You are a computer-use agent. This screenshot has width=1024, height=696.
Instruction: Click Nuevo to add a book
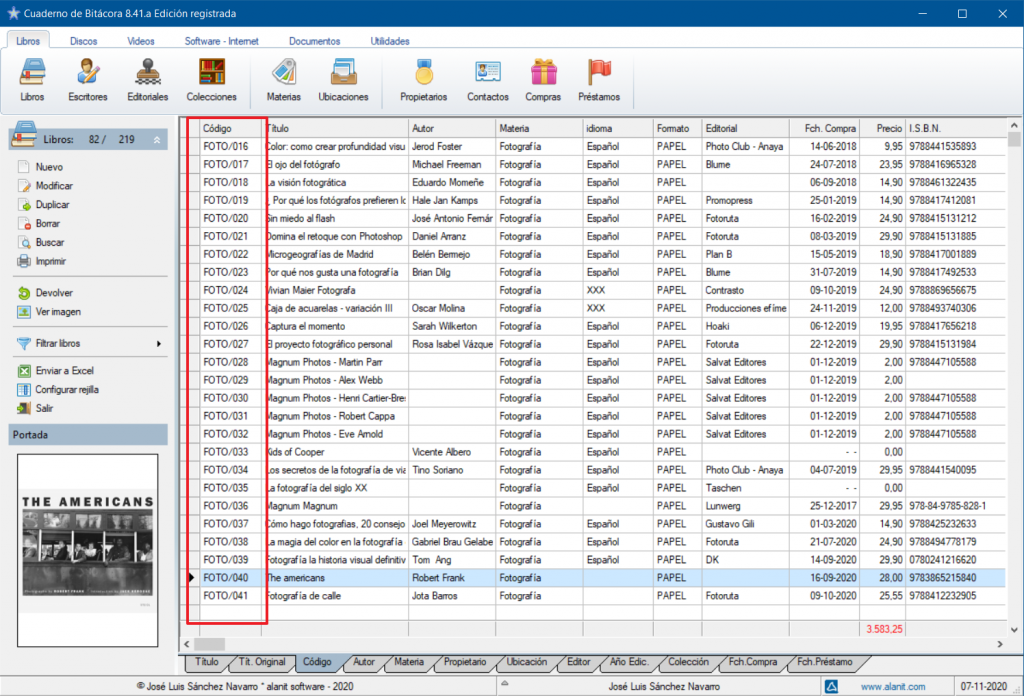pos(48,167)
